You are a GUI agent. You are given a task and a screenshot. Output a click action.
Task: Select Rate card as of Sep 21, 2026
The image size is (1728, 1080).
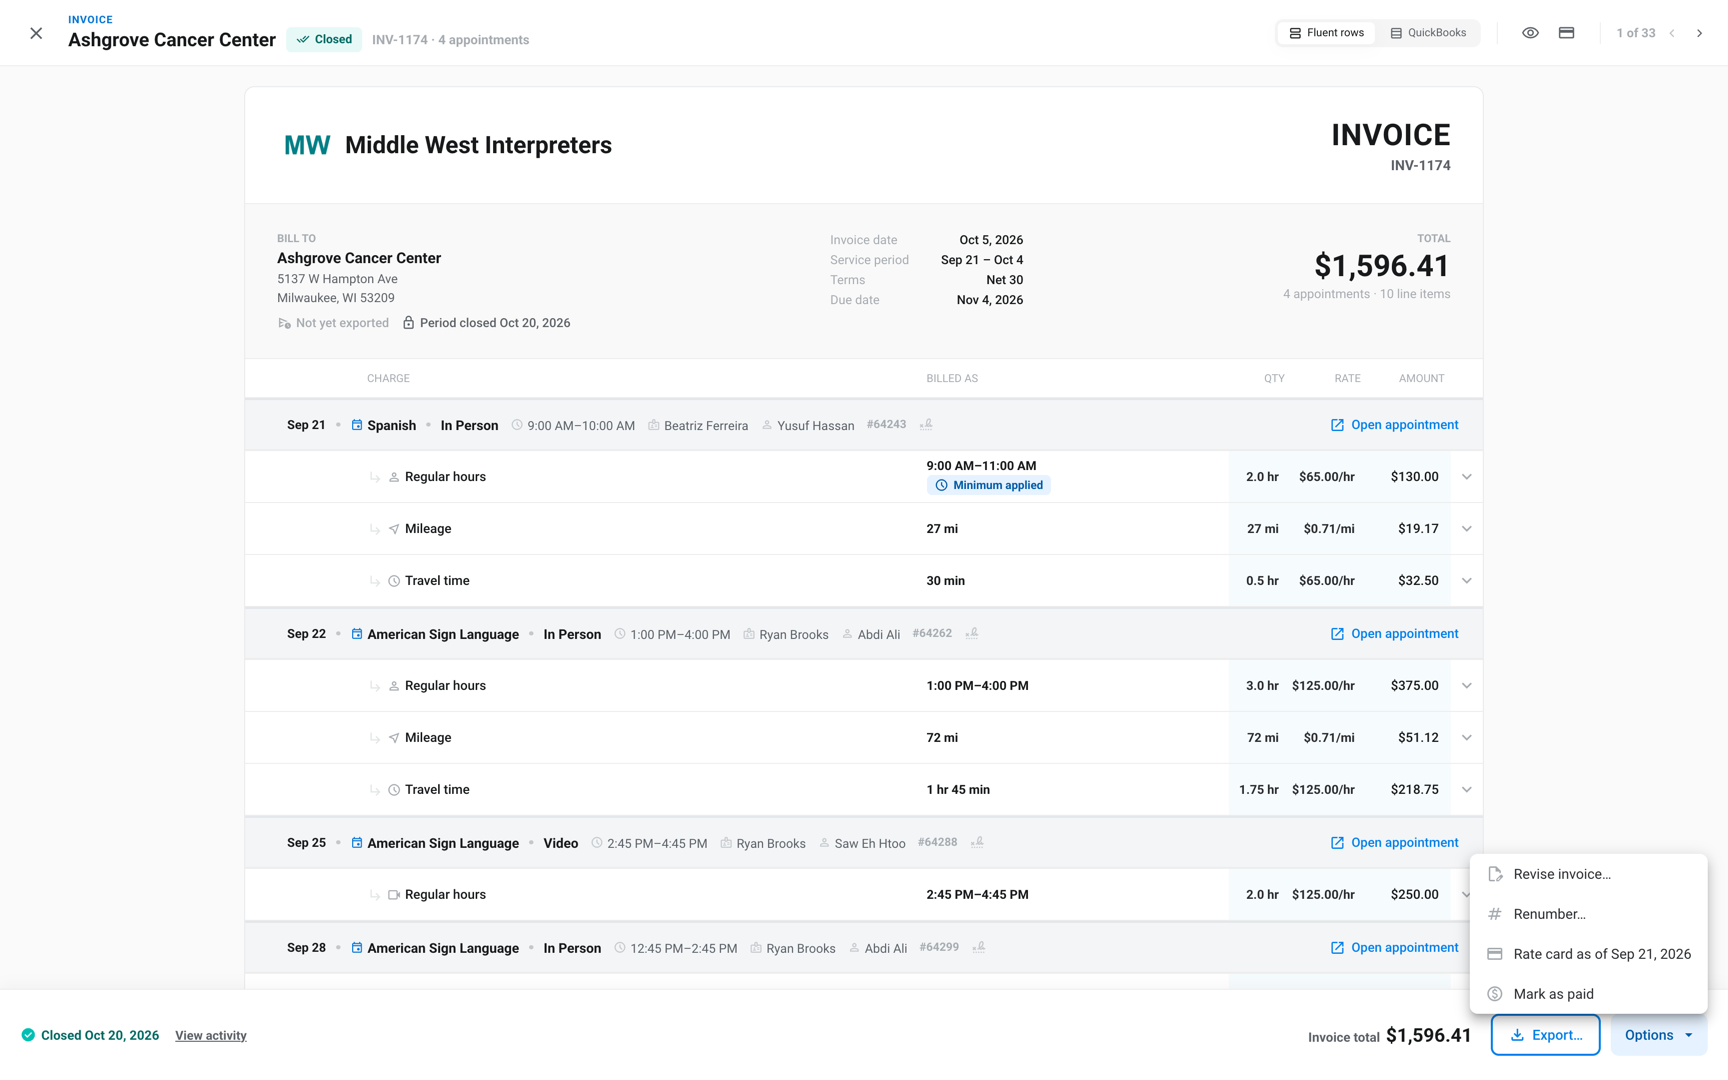pos(1589,954)
